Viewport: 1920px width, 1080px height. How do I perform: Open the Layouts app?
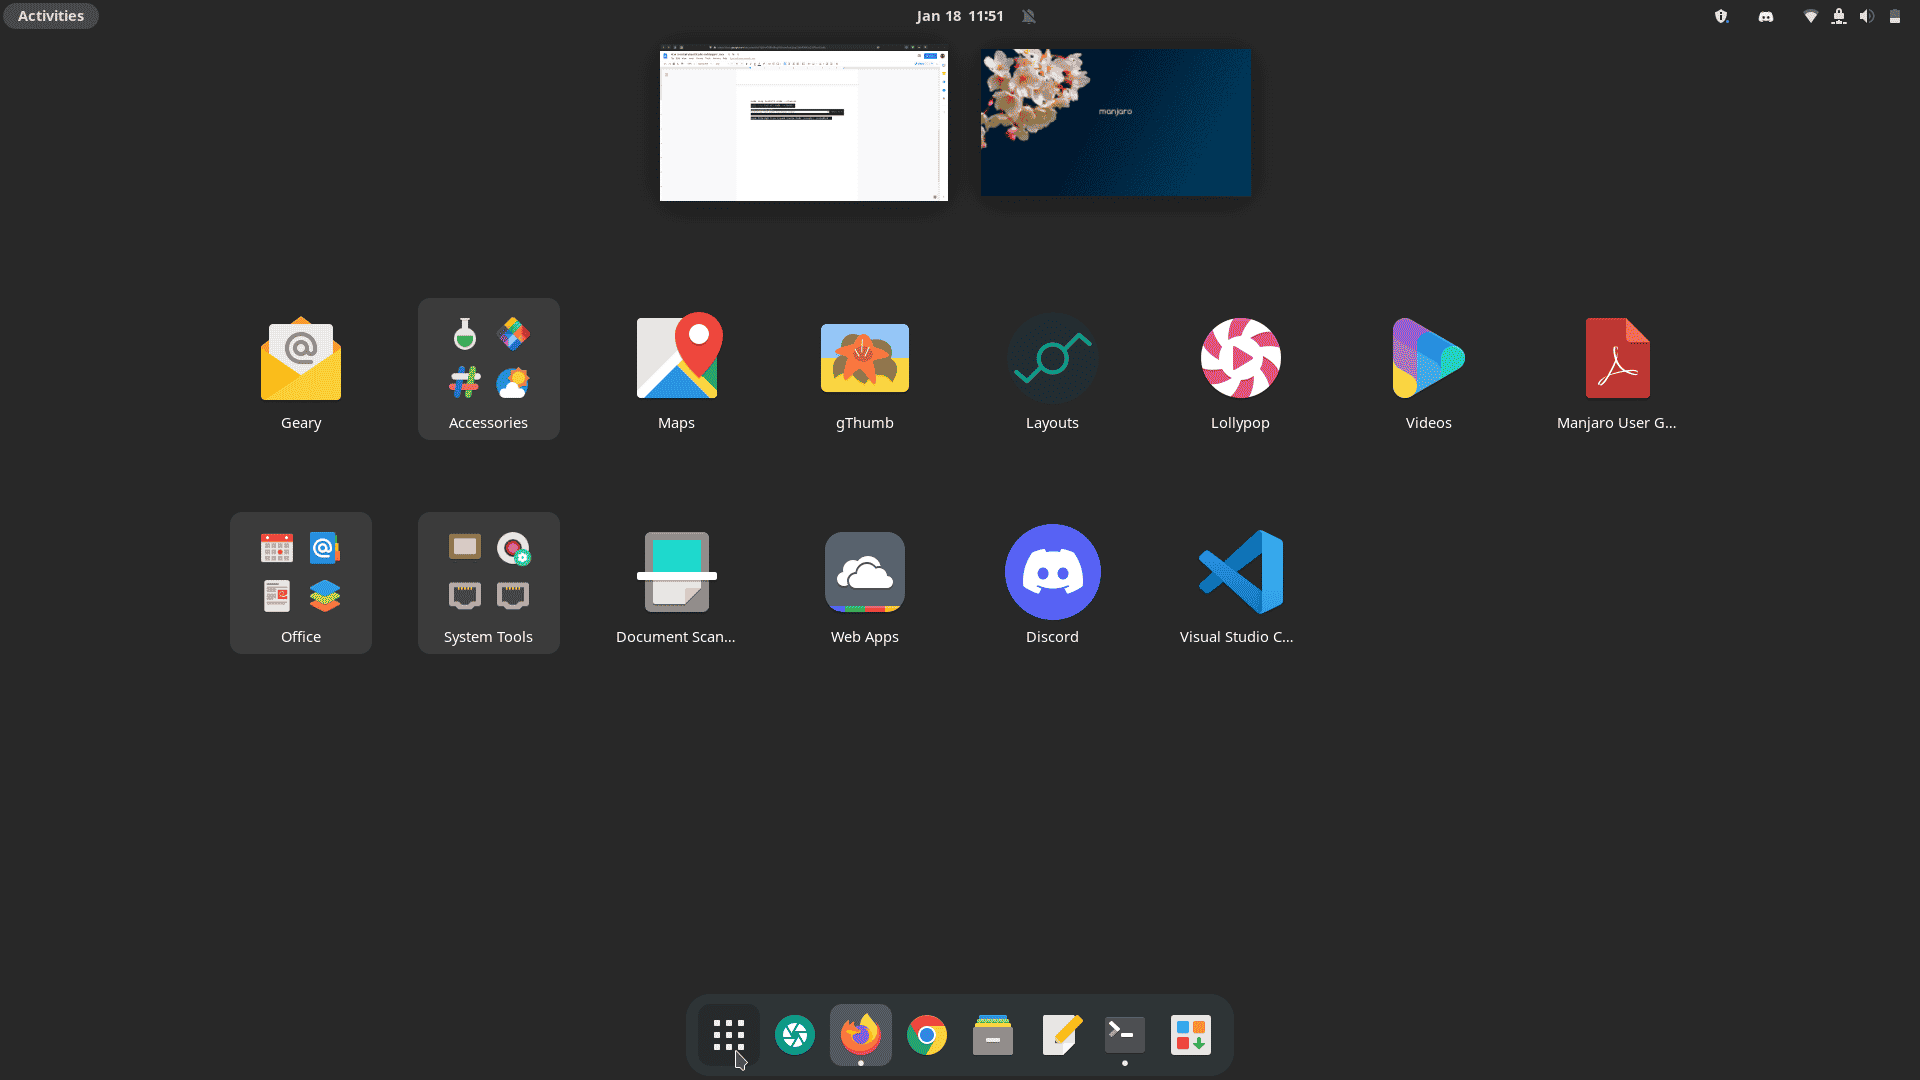click(x=1053, y=368)
